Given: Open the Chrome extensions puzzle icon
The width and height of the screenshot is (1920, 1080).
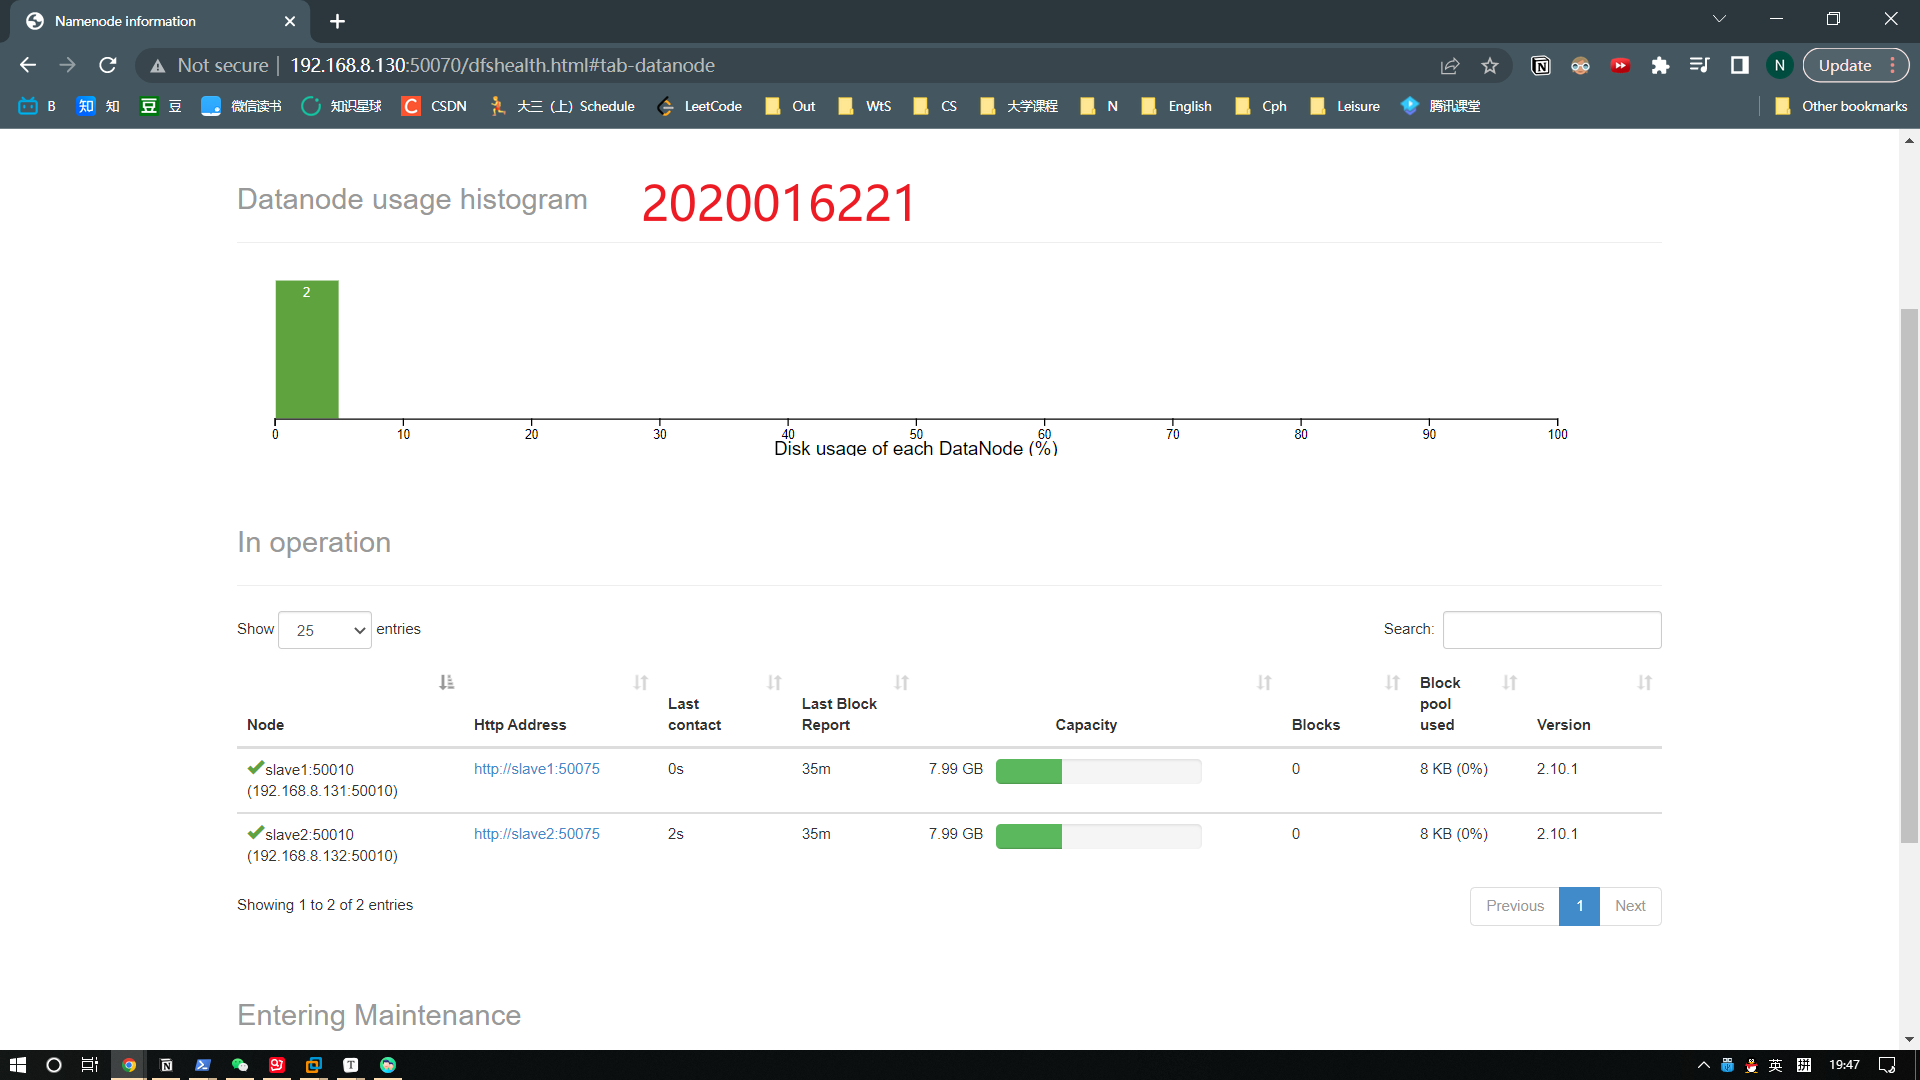Looking at the screenshot, I should 1660,66.
